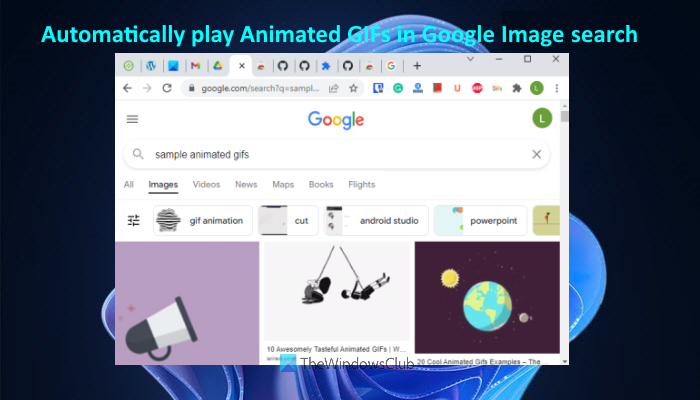Switch to the Google Drive tab
This screenshot has height=400, width=700.
(x=217, y=66)
